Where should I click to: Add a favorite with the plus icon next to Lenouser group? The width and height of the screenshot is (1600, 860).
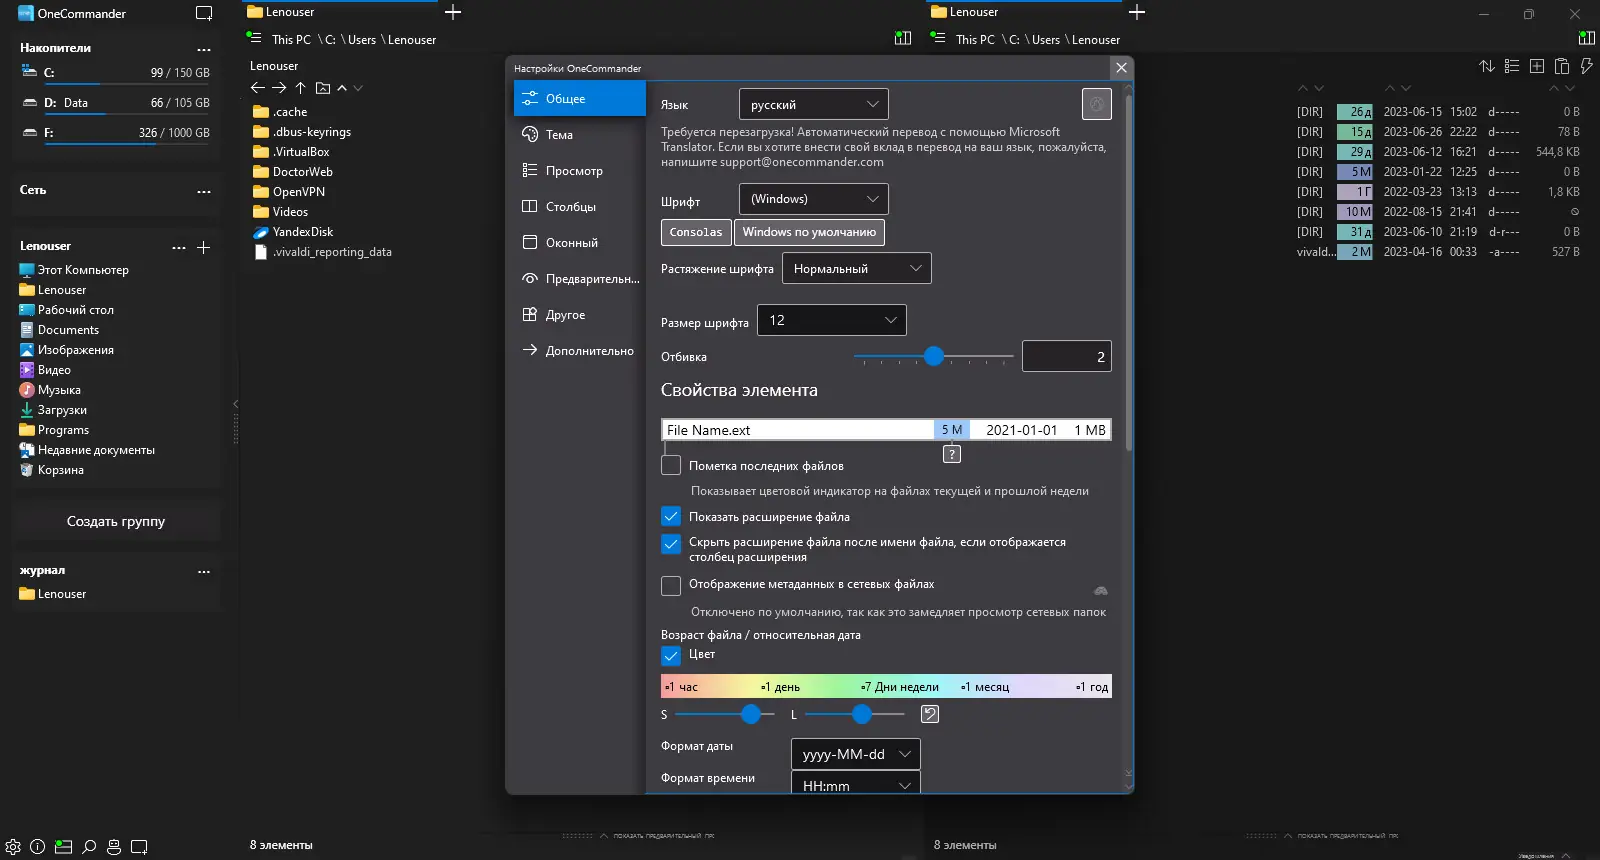pos(203,247)
